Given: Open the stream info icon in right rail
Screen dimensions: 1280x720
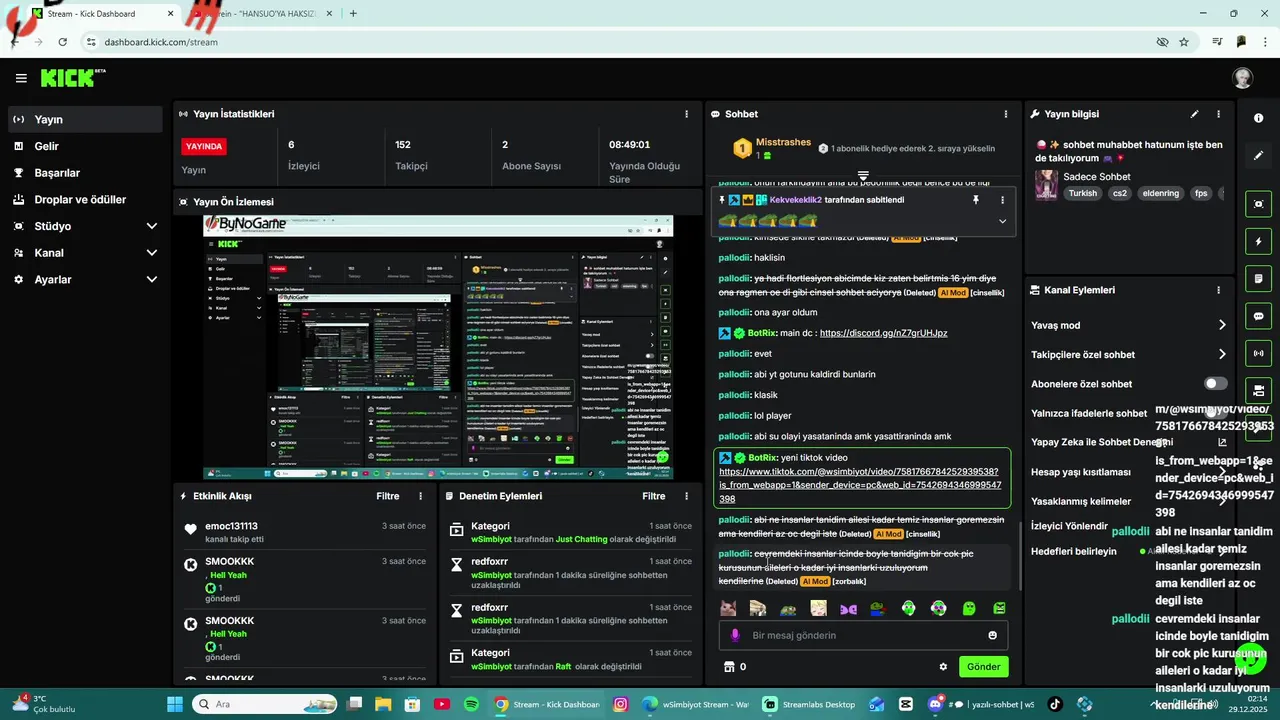Looking at the screenshot, I should 1258,118.
